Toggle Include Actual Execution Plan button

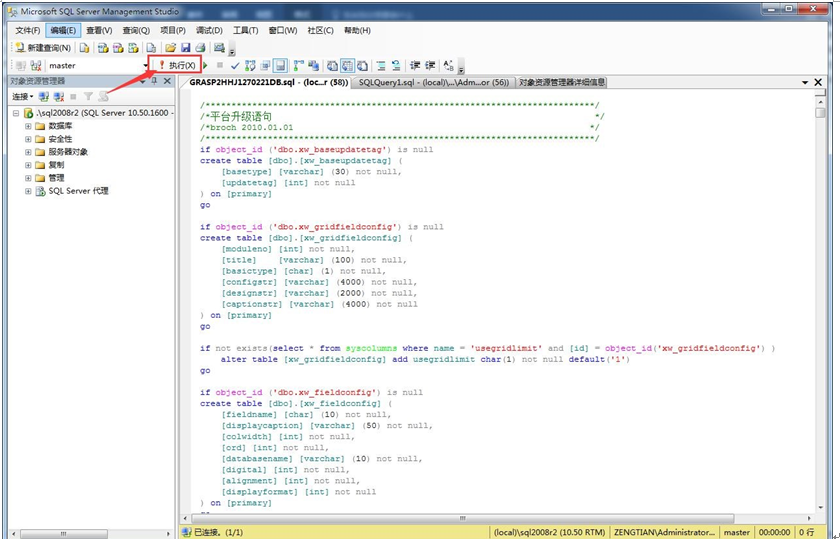coord(298,65)
